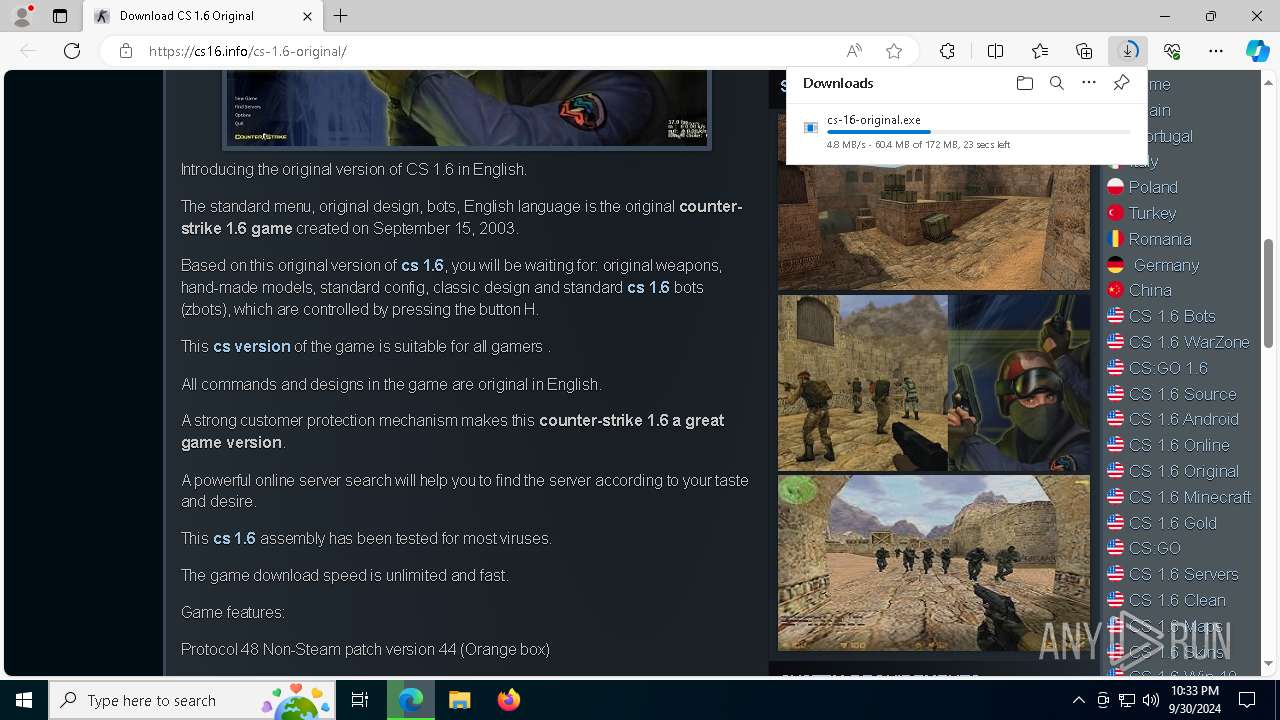Open the Poland link
The height and width of the screenshot is (720, 1280).
pos(1153,187)
